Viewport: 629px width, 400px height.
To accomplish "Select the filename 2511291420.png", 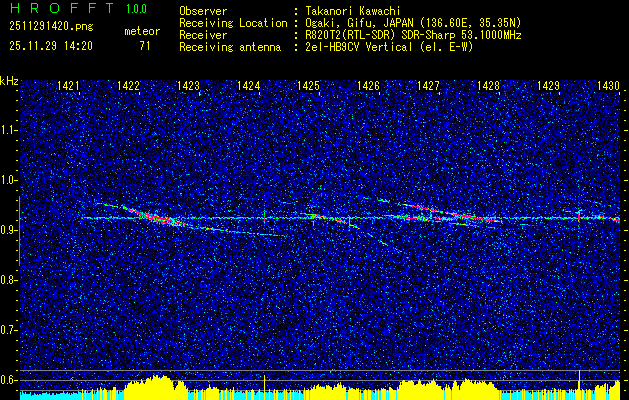I will [51, 27].
